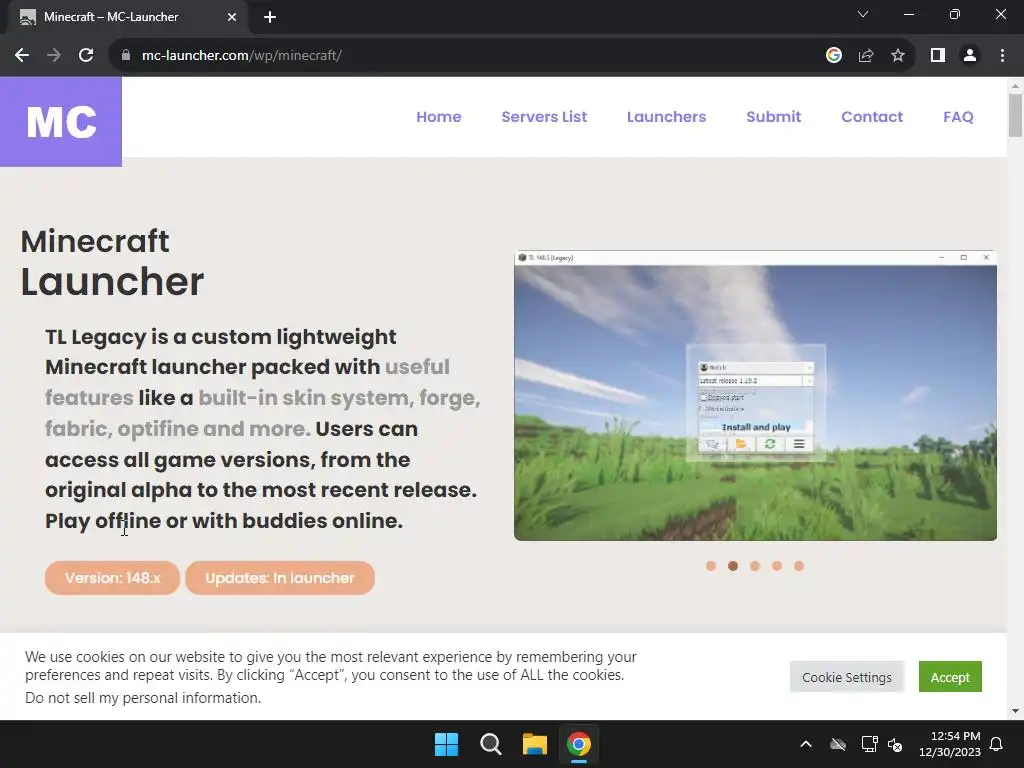Toggle the browser side panel

tap(938, 56)
